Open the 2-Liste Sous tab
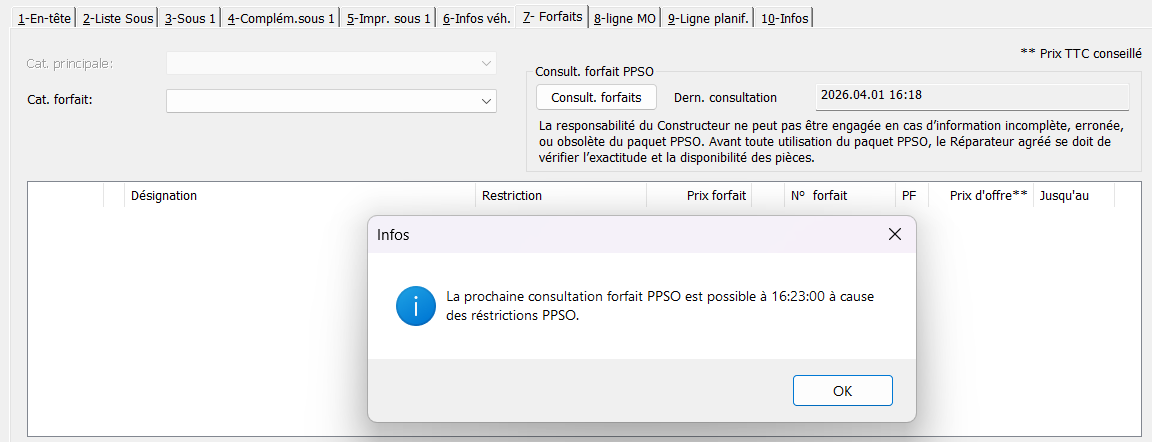This screenshot has width=1152, height=442. [118, 18]
